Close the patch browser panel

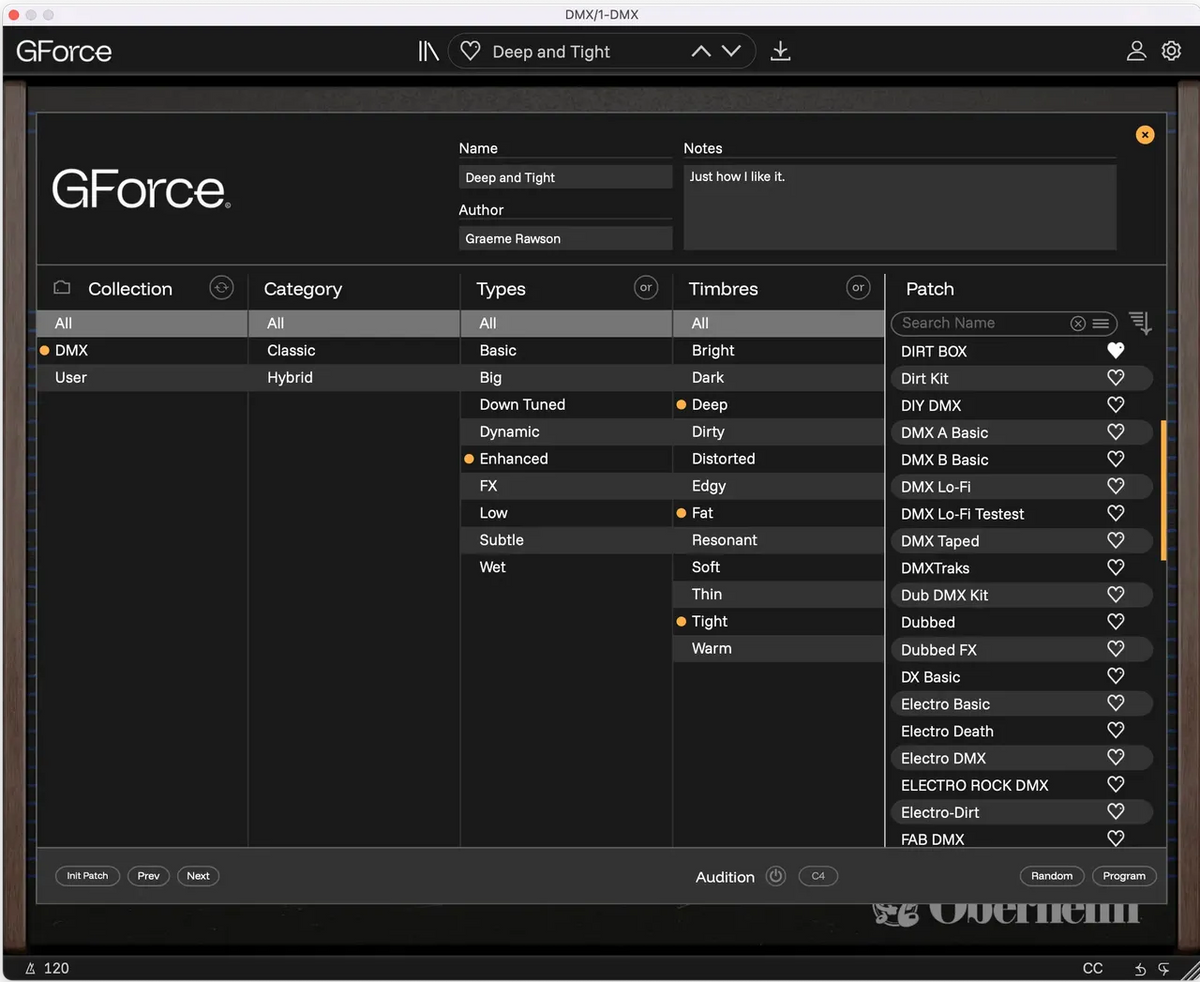[x=1145, y=135]
